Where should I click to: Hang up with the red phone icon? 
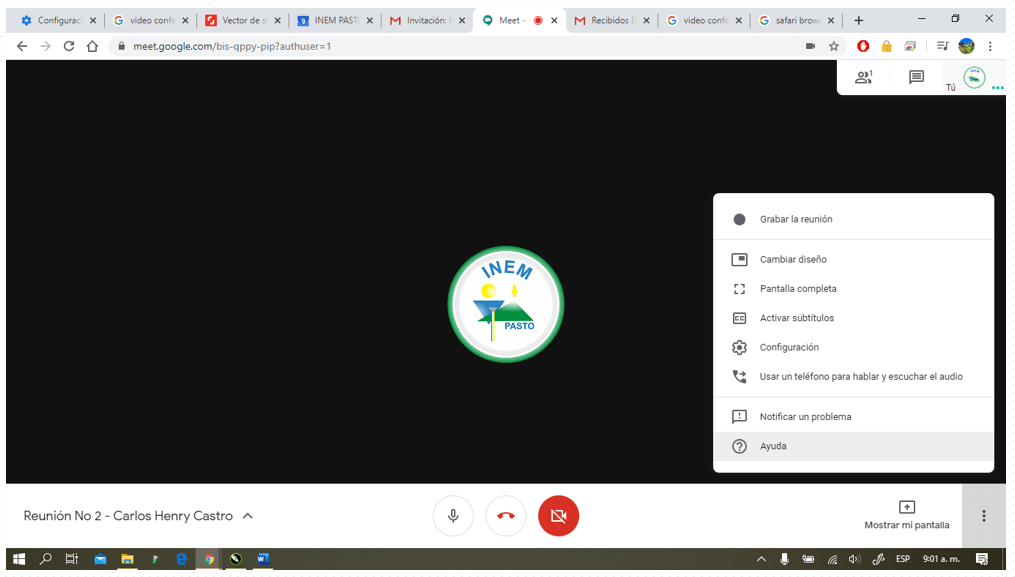pyautogui.click(x=506, y=516)
